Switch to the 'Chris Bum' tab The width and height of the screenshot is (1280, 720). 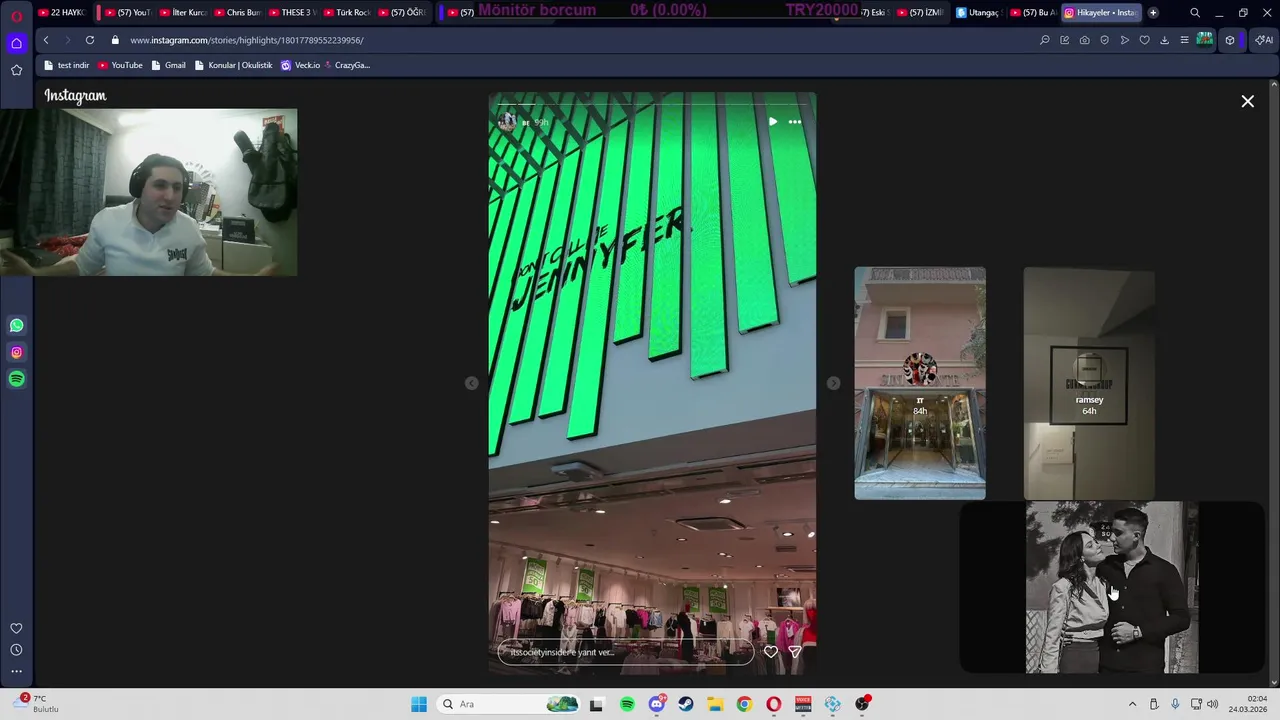tap(237, 13)
